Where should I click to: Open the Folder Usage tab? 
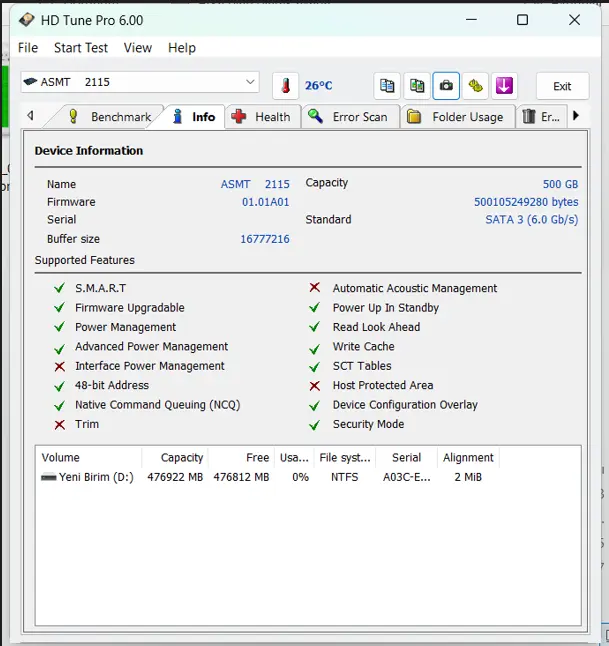(457, 117)
